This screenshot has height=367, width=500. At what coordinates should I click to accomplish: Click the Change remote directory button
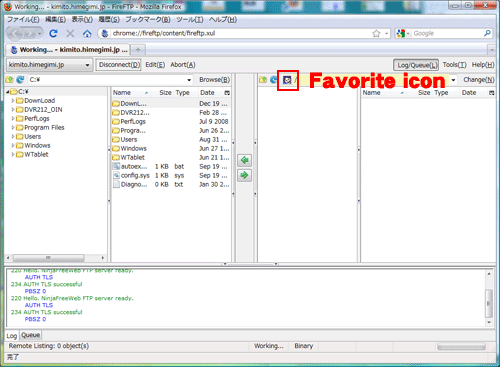click(478, 80)
